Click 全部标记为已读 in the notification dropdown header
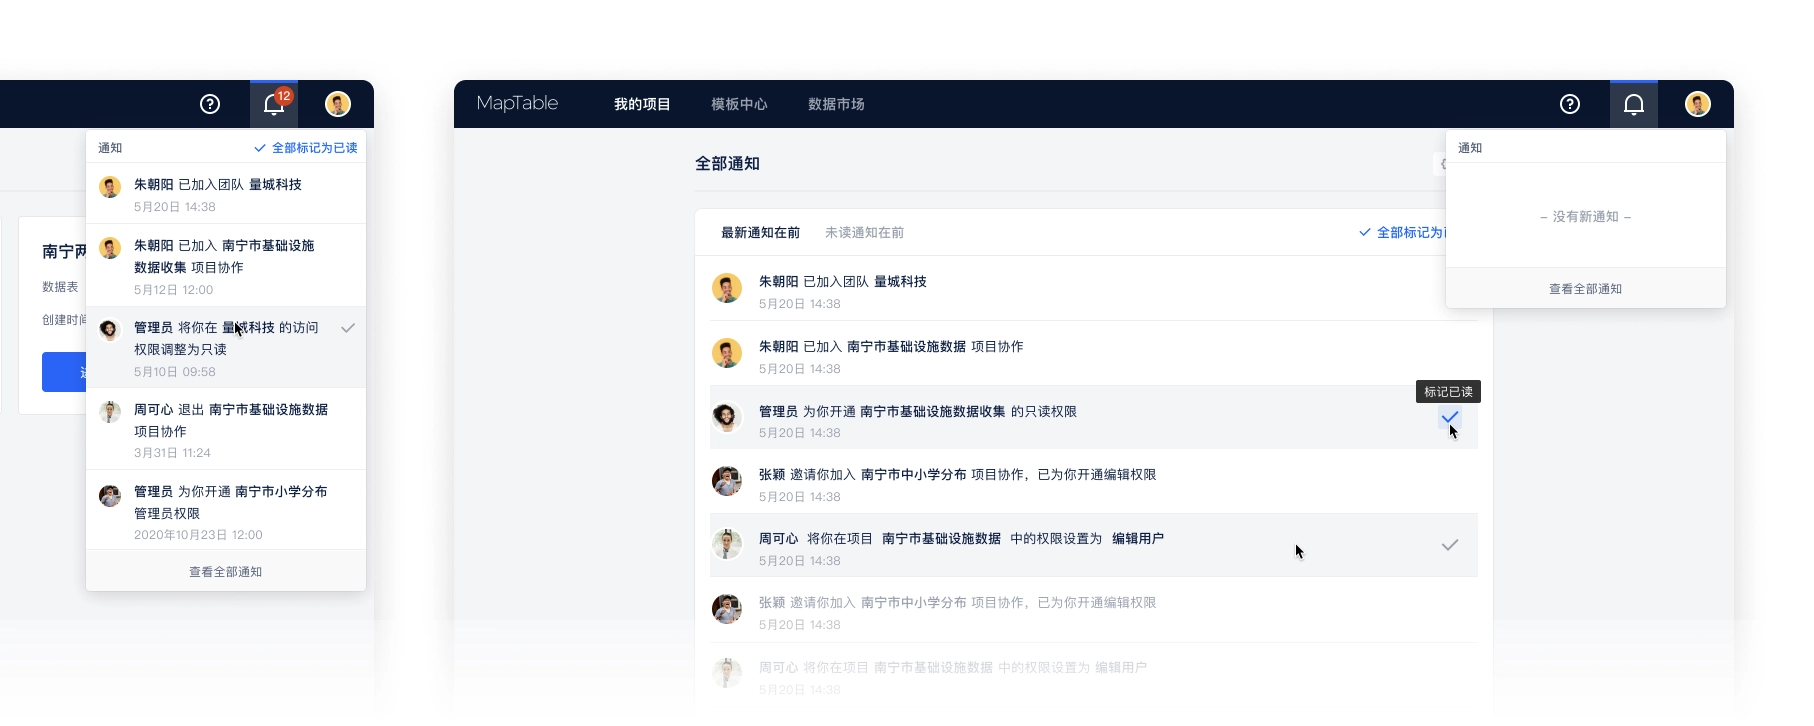 coord(306,148)
